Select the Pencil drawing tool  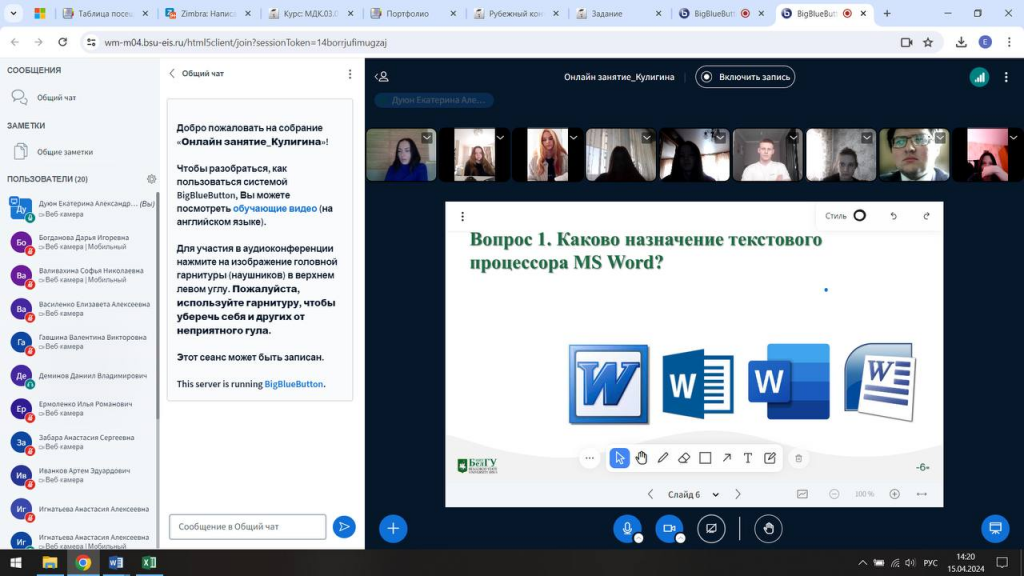tap(663, 458)
